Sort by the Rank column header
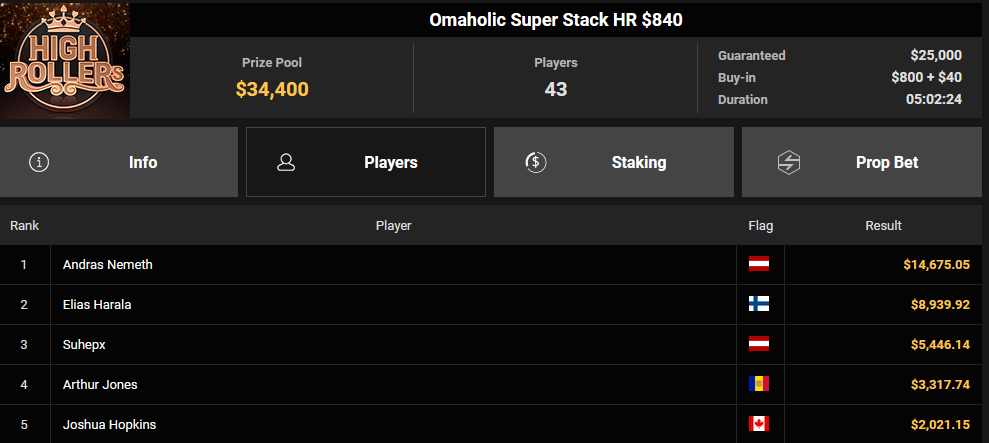 click(x=24, y=226)
